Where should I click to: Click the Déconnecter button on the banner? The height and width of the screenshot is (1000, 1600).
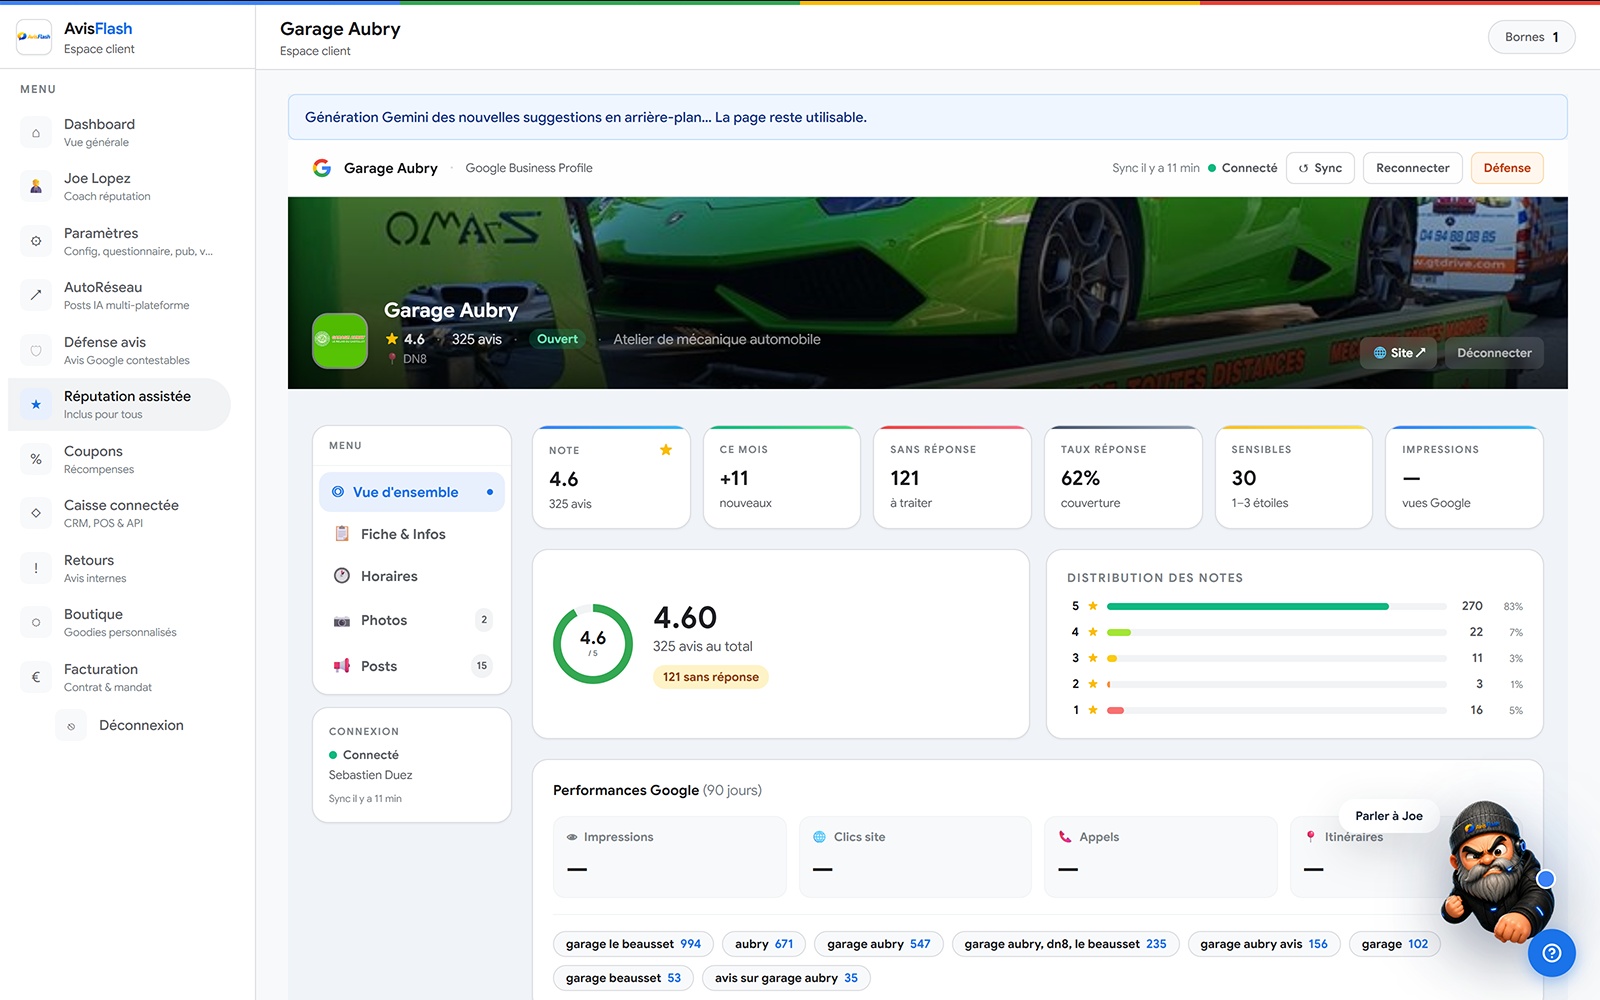pyautogui.click(x=1494, y=353)
